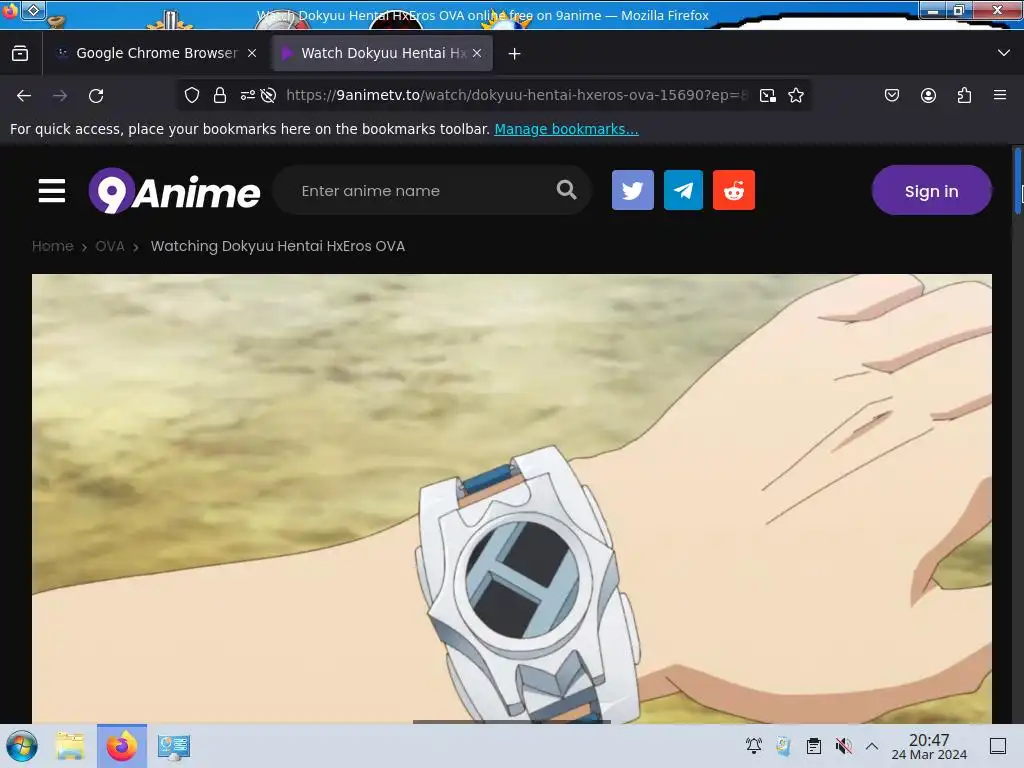The width and height of the screenshot is (1024, 768).
Task: Toggle the pin-on-all-desktops title bar icon
Action: [x=34, y=10]
